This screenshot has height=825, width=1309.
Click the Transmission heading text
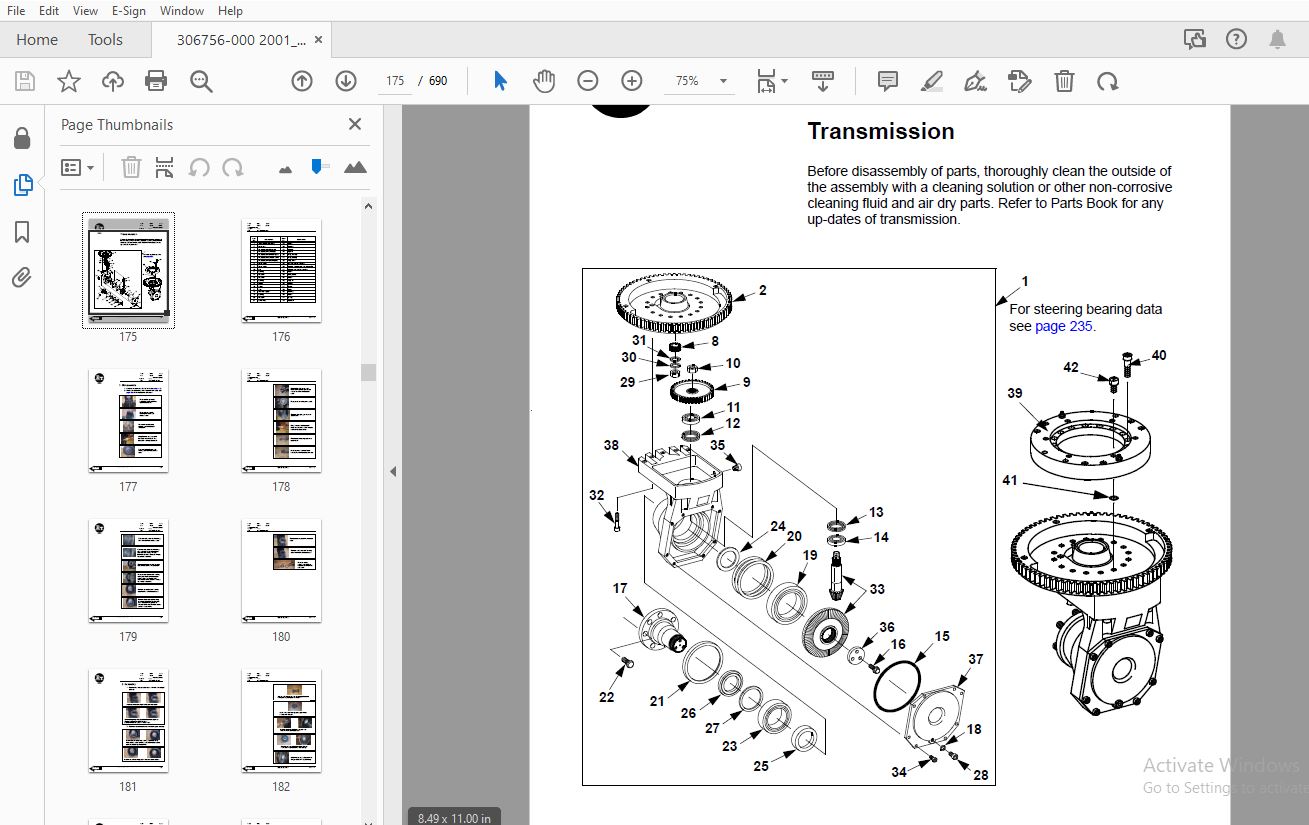pyautogui.click(x=881, y=131)
